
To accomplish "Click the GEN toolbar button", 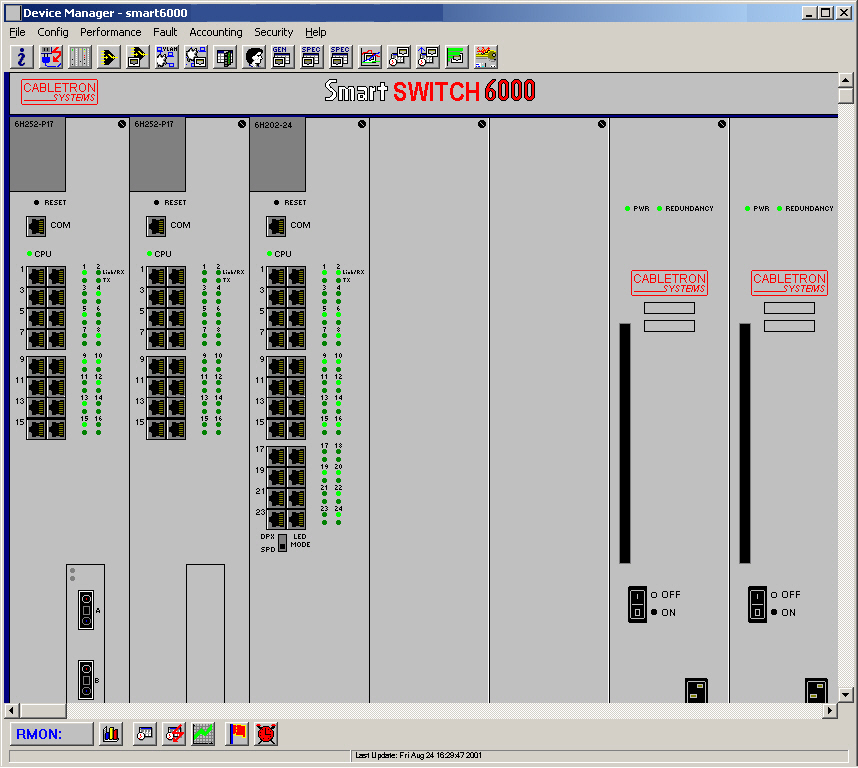I will 282,57.
